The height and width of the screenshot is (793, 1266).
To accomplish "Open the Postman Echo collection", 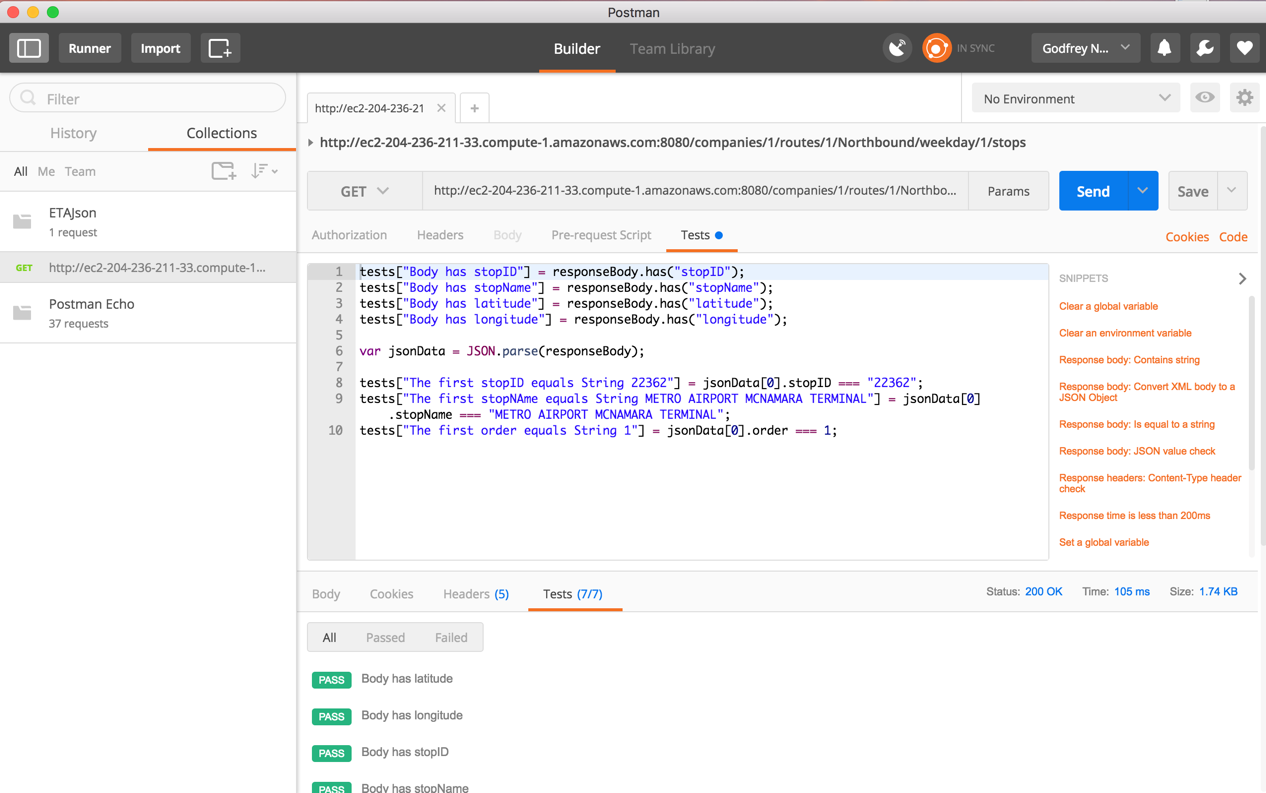I will click(148, 312).
